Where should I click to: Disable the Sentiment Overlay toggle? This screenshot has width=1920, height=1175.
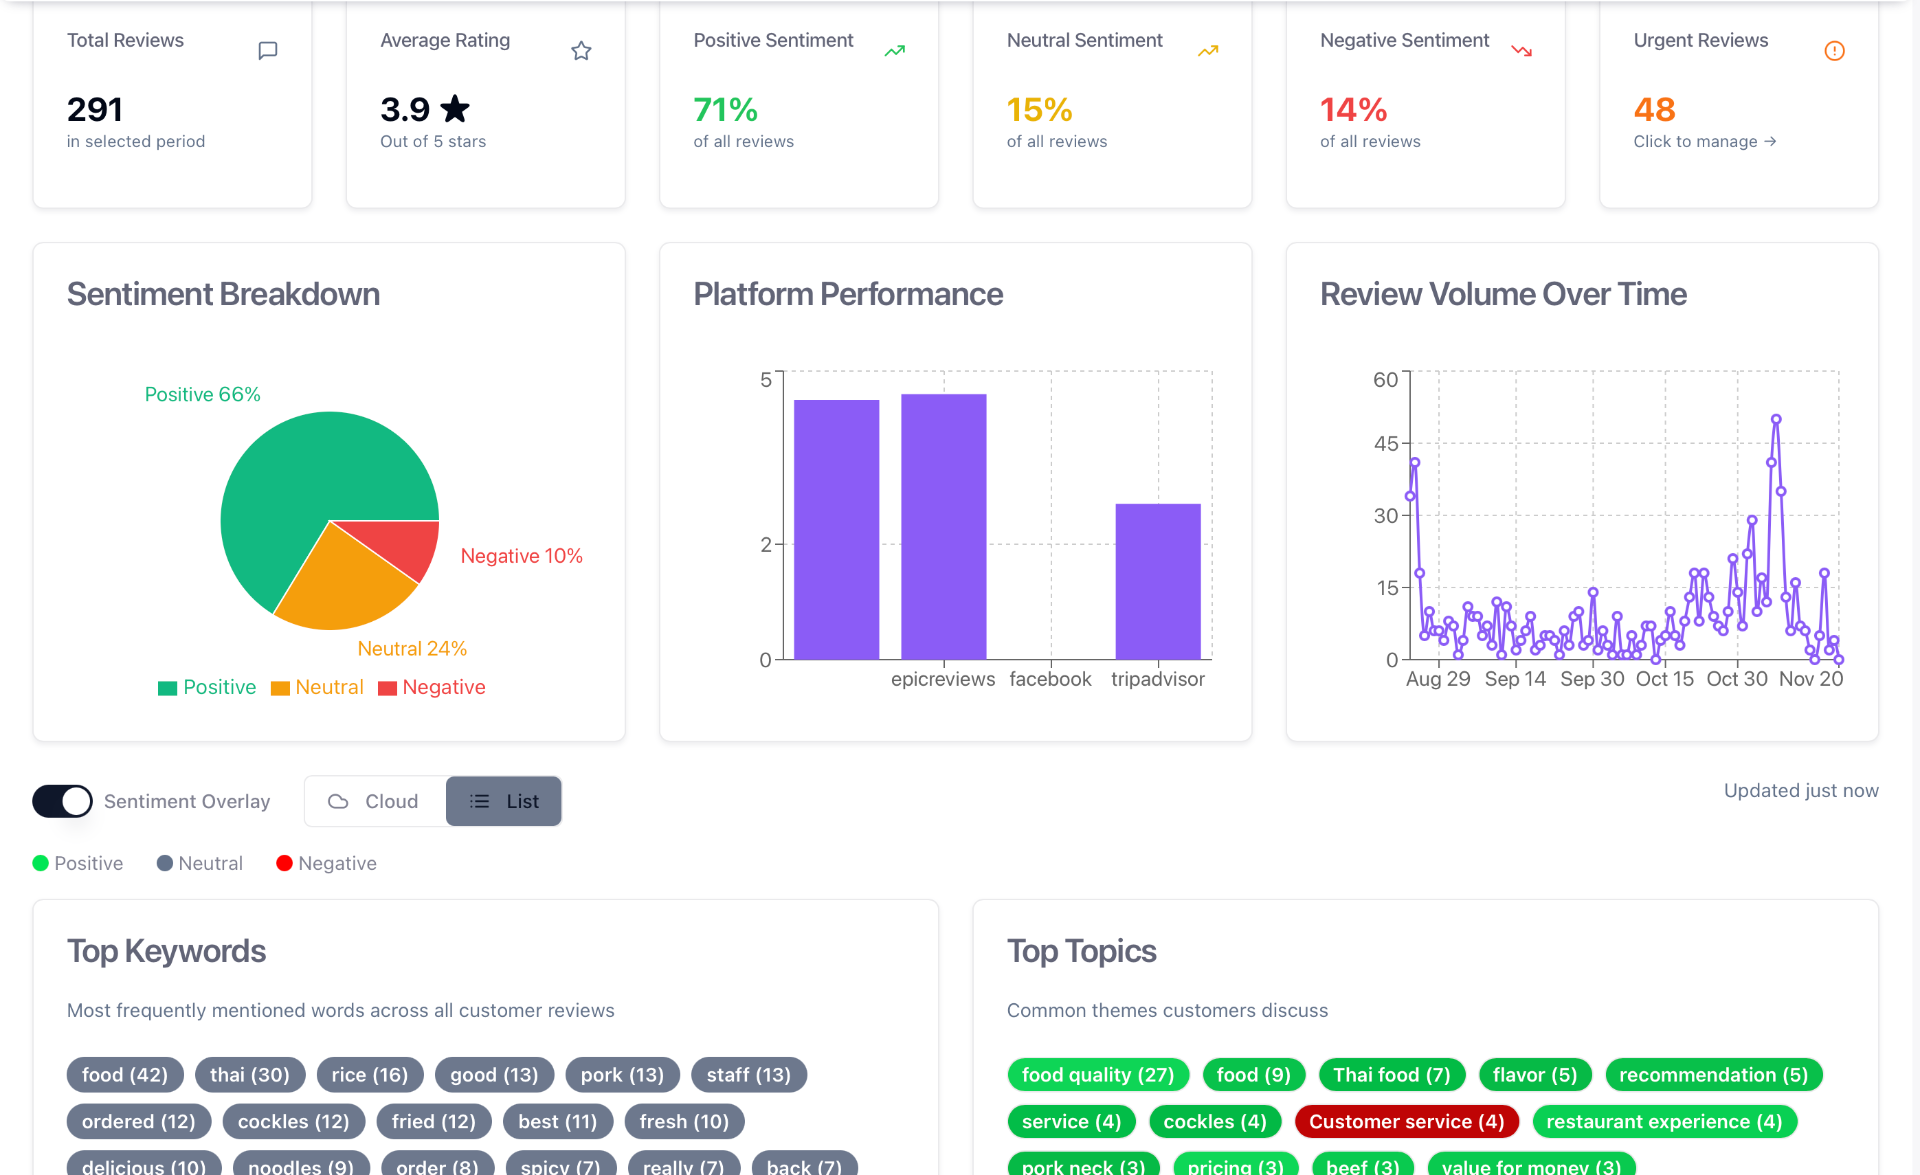coord(62,801)
